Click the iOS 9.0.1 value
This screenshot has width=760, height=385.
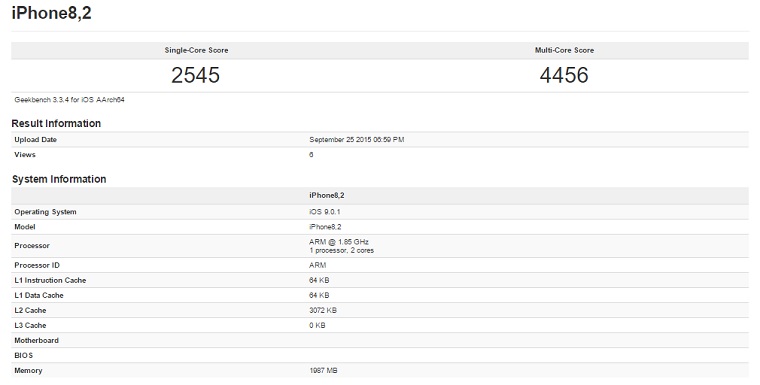325,212
